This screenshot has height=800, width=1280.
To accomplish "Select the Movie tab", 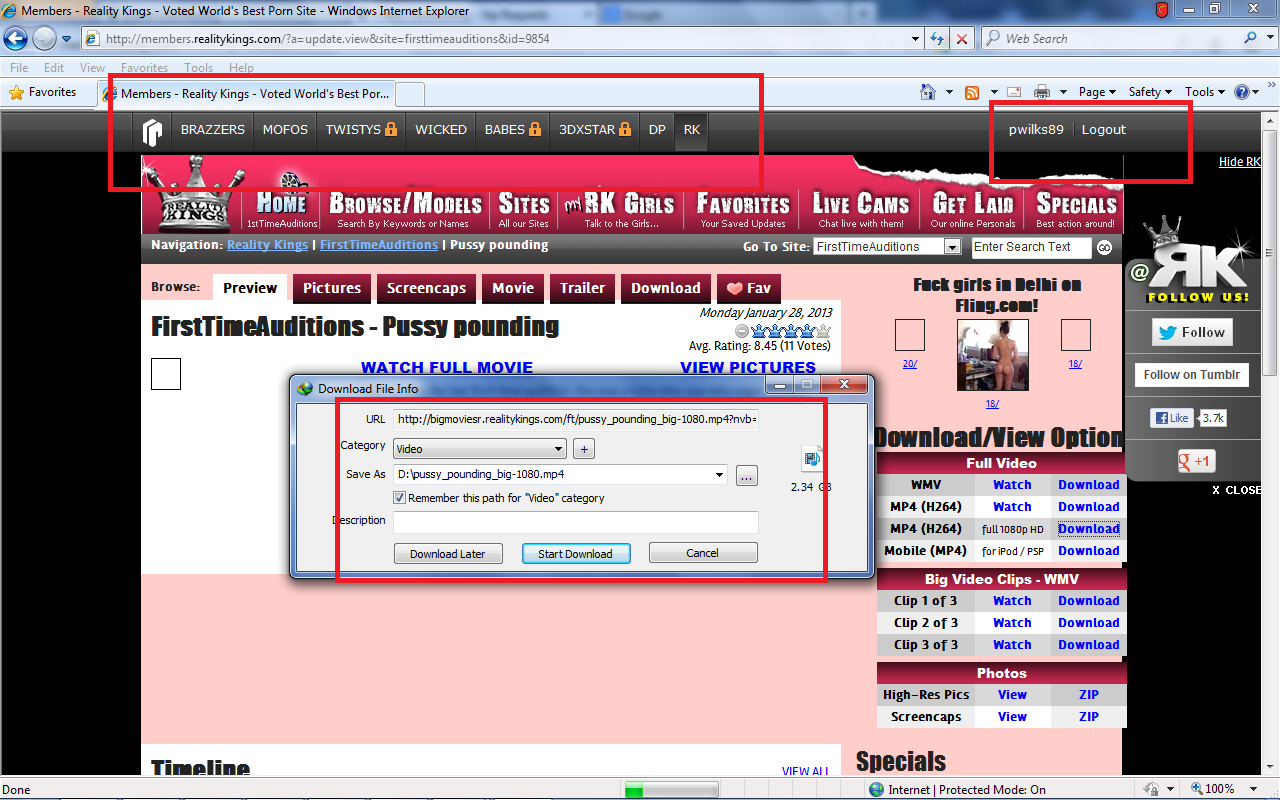I will 513,288.
